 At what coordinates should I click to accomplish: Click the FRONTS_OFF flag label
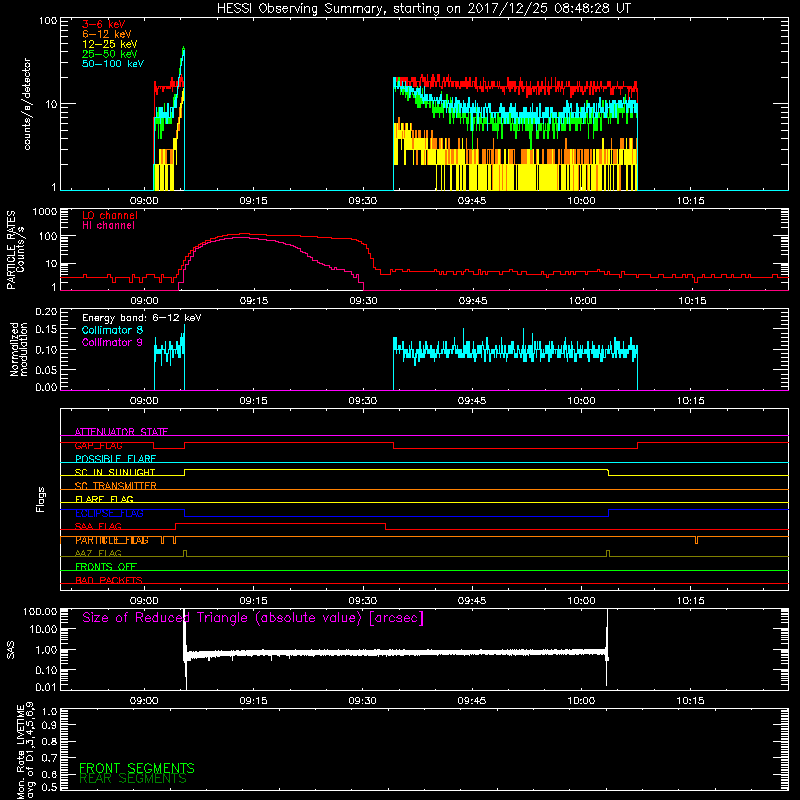click(106, 567)
